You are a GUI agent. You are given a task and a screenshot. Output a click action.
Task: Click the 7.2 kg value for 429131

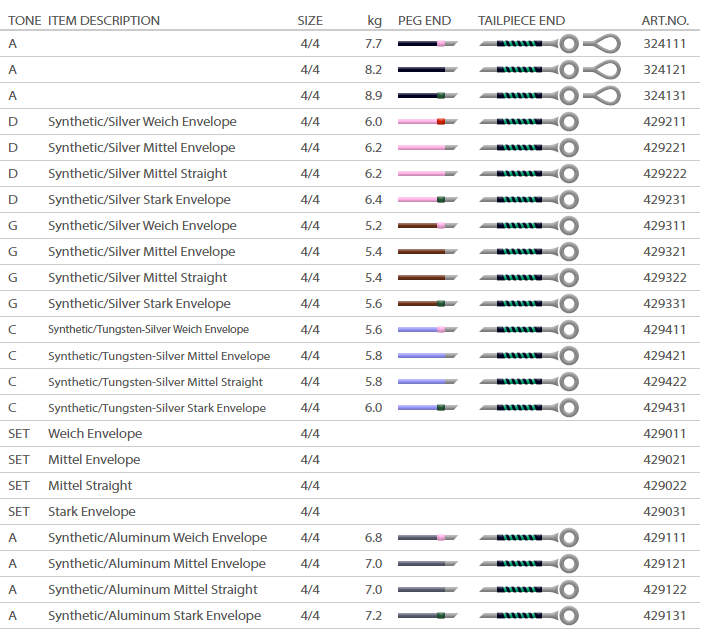click(373, 616)
